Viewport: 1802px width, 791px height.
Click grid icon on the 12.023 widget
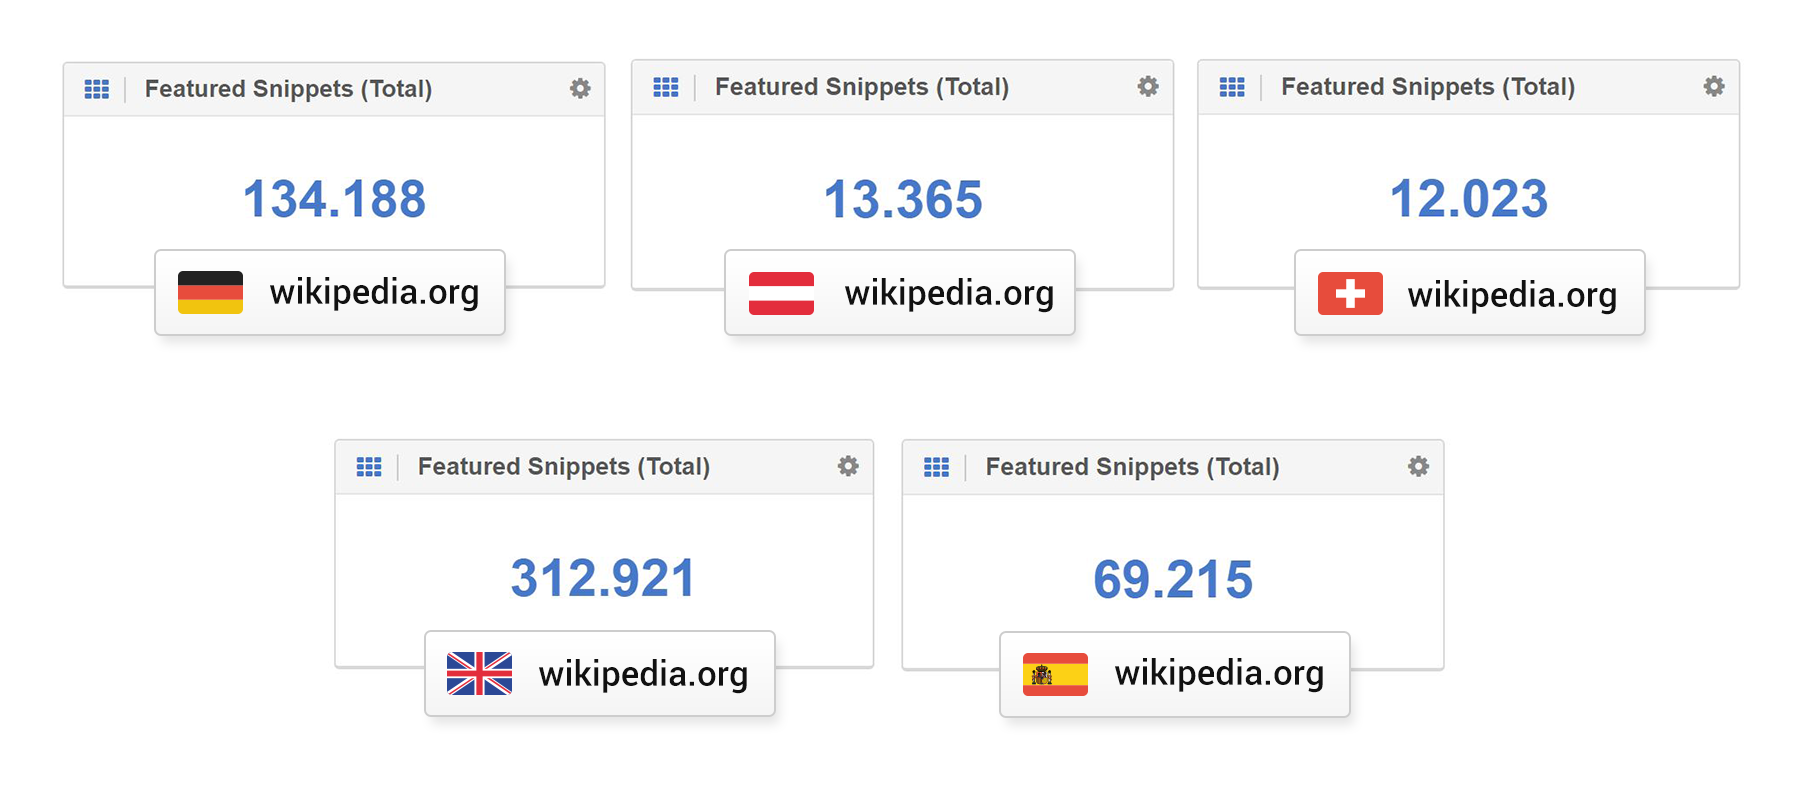coord(1232,87)
